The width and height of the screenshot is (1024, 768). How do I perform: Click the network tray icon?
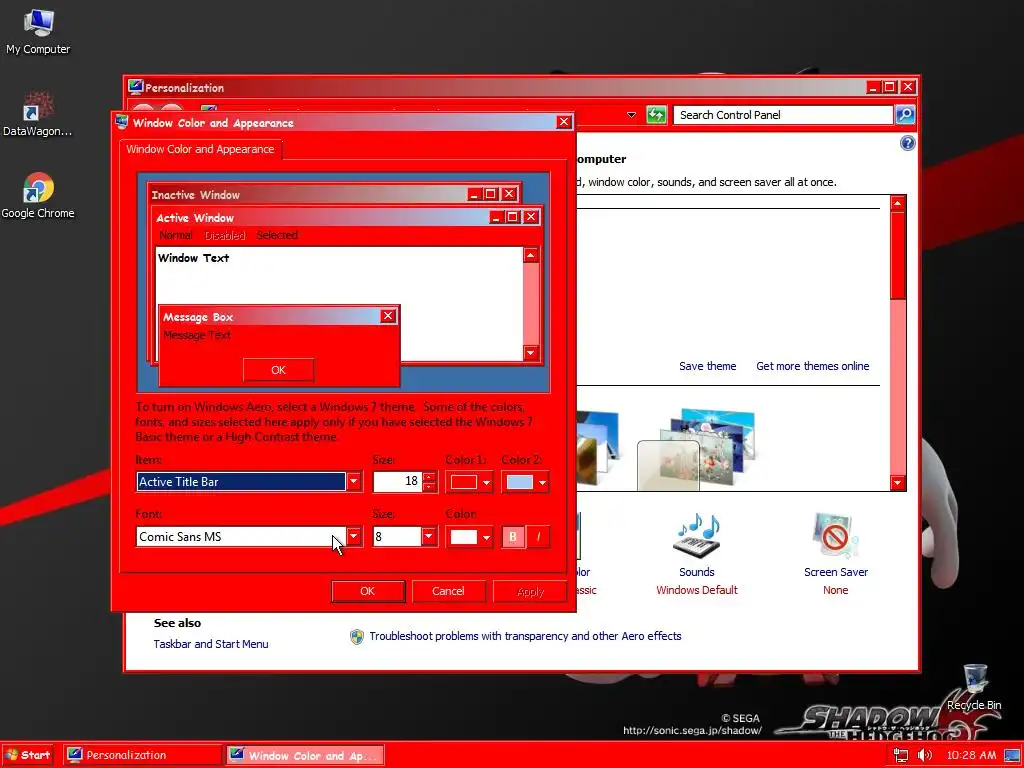(901, 755)
